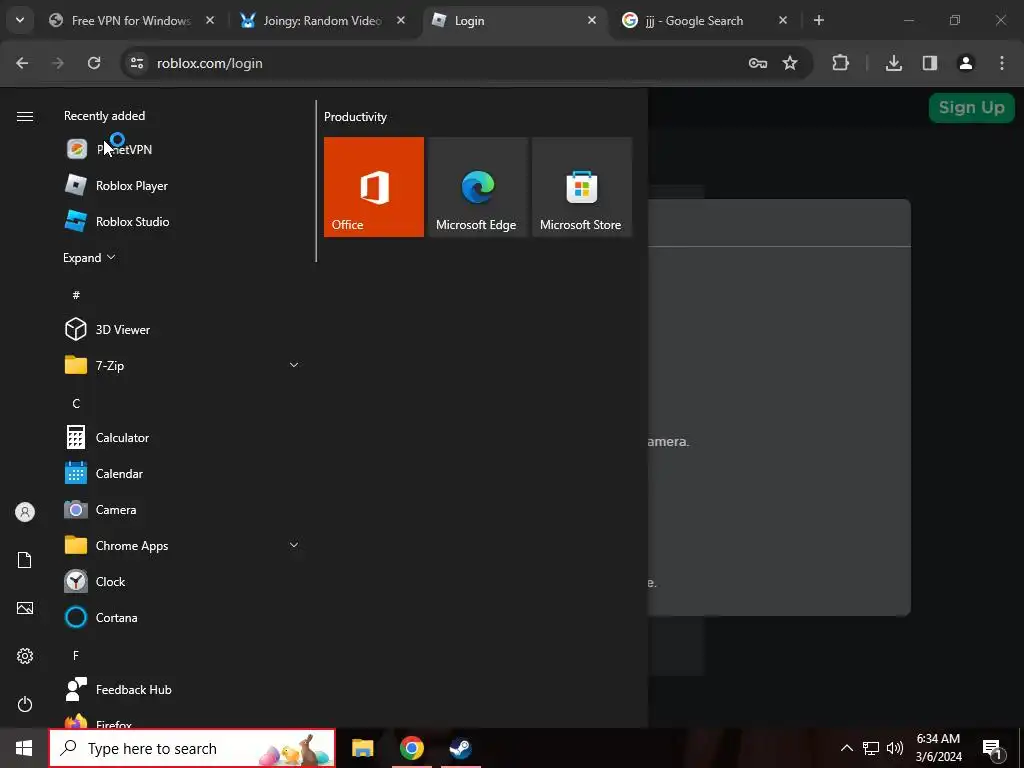Click the Windows Start button
Viewport: 1024px width, 768px height.
coord(24,748)
